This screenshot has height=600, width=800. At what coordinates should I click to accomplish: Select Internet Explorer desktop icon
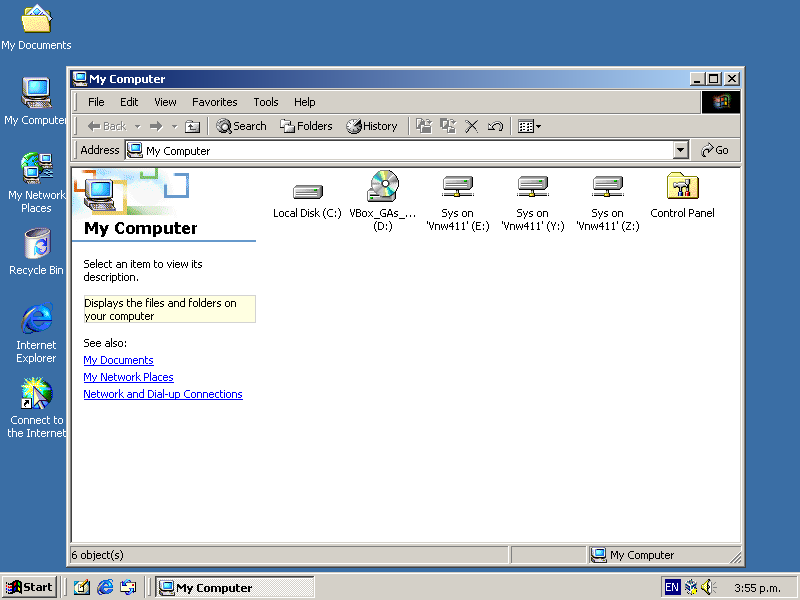point(36,333)
